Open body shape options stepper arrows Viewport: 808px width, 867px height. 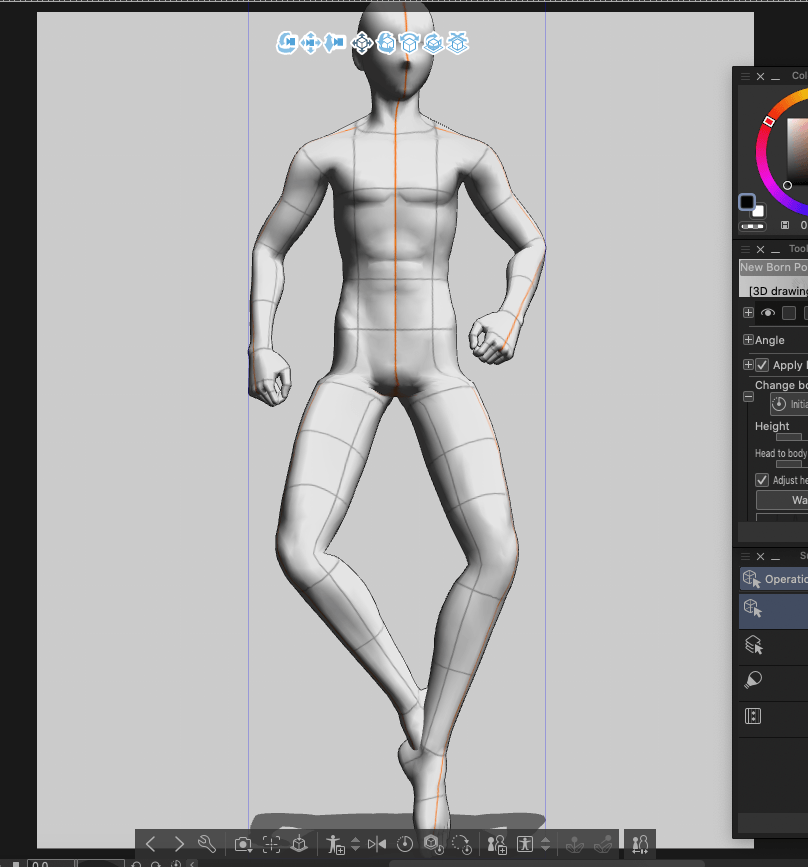point(545,844)
